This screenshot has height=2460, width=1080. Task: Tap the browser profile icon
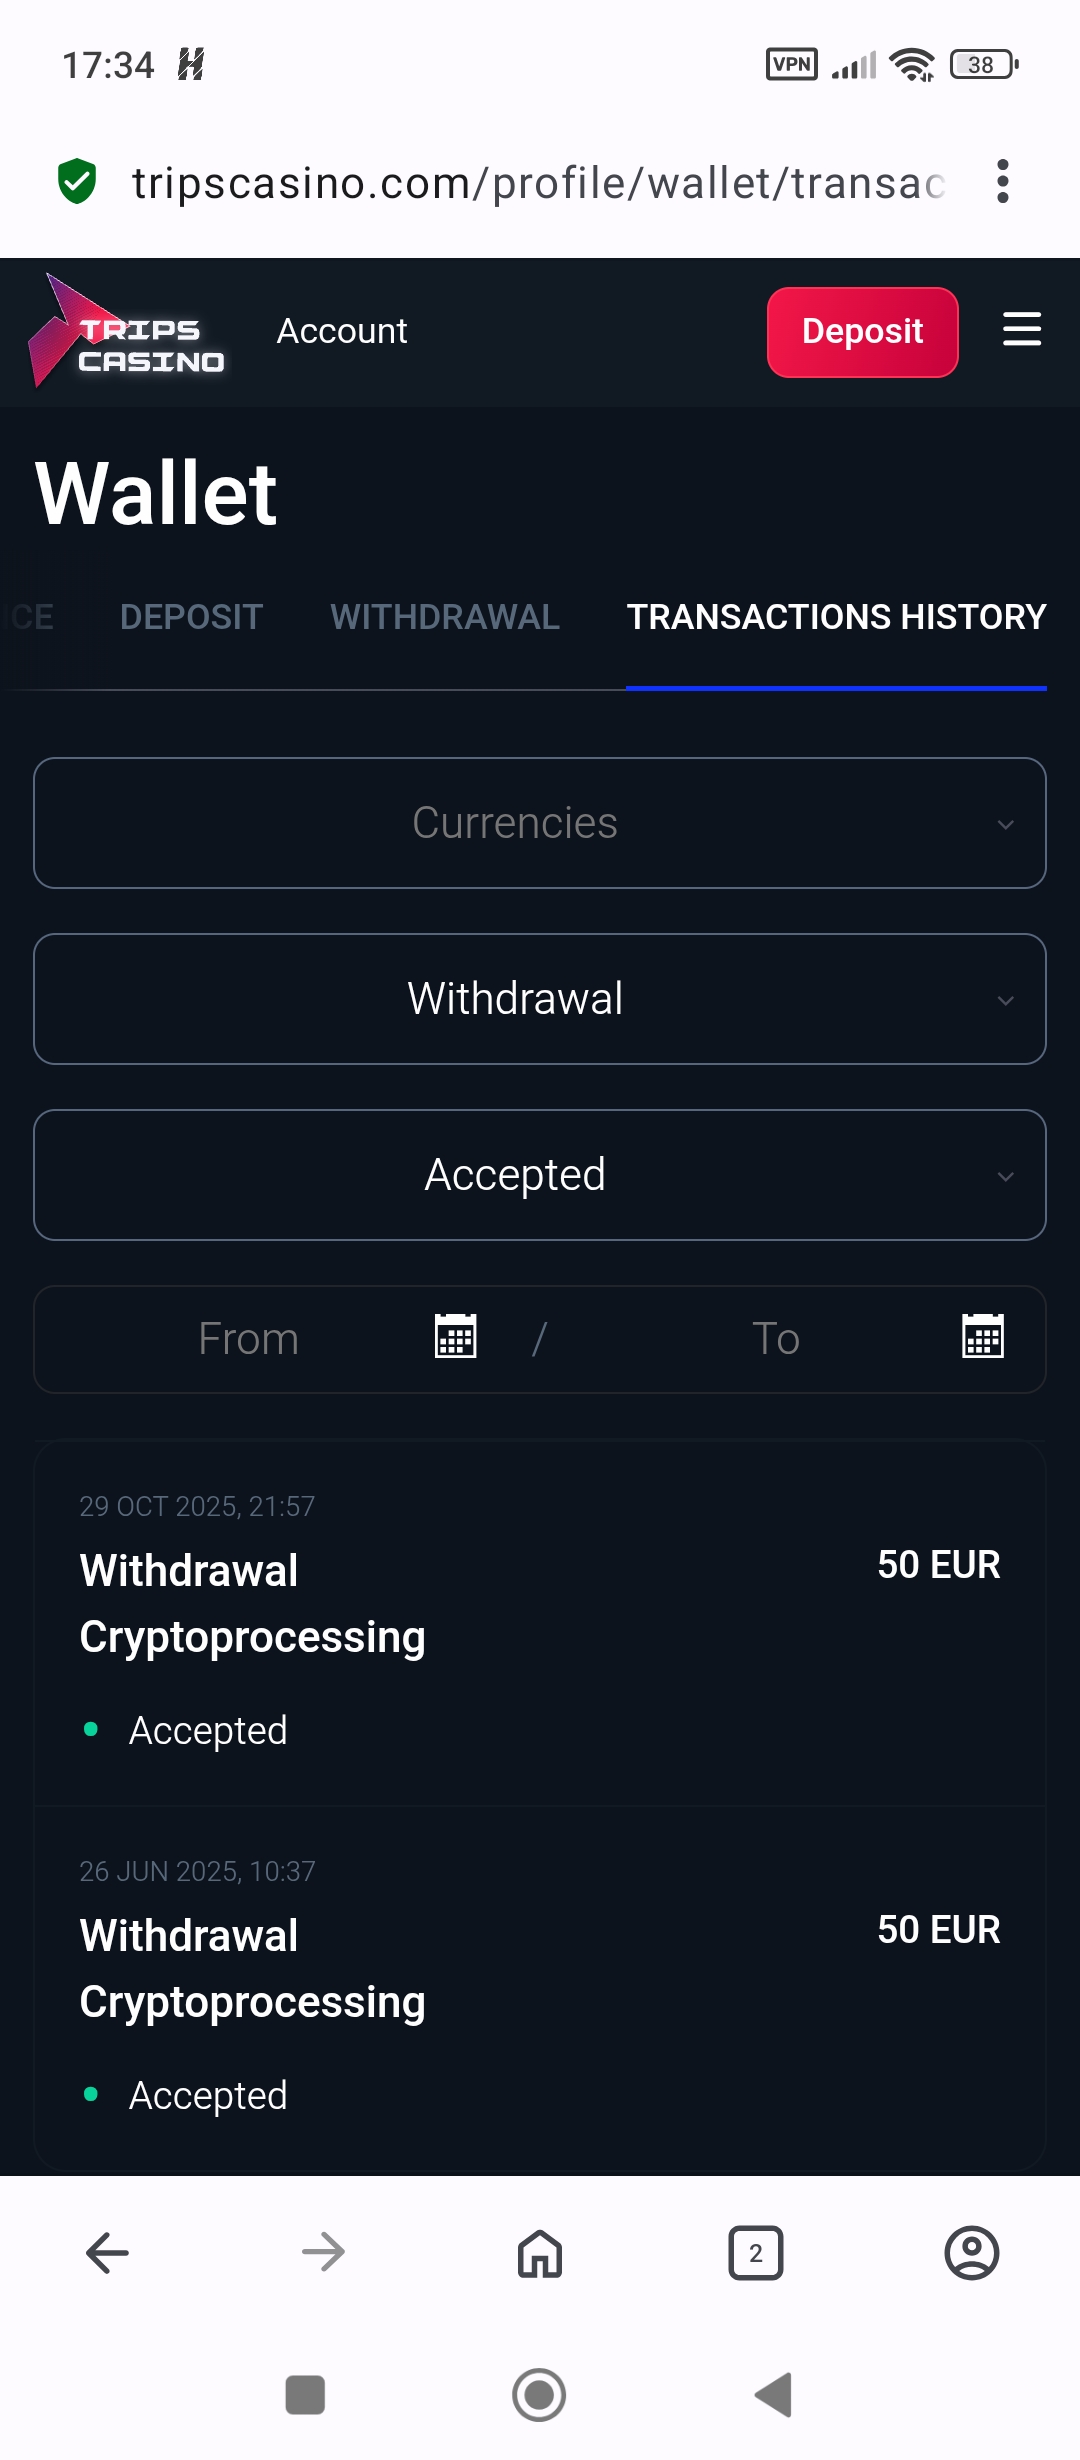point(971,2254)
